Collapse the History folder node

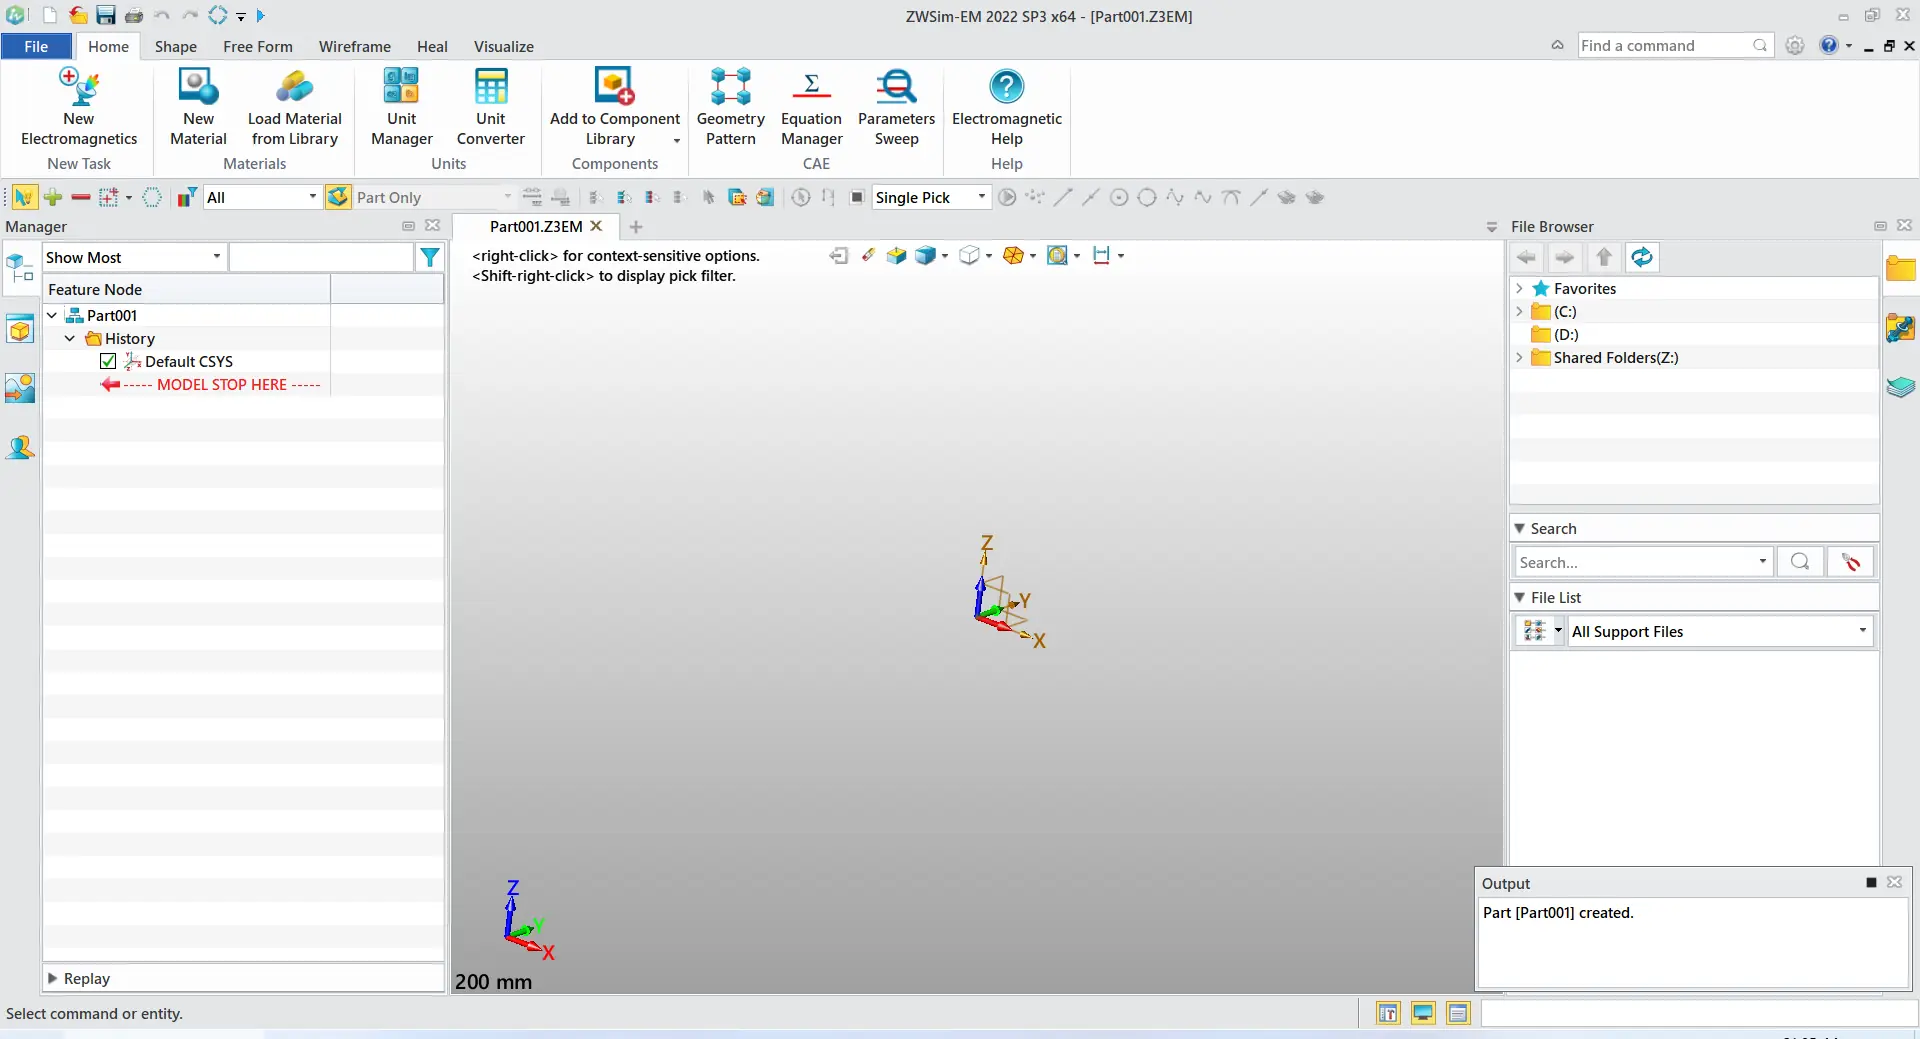point(70,338)
